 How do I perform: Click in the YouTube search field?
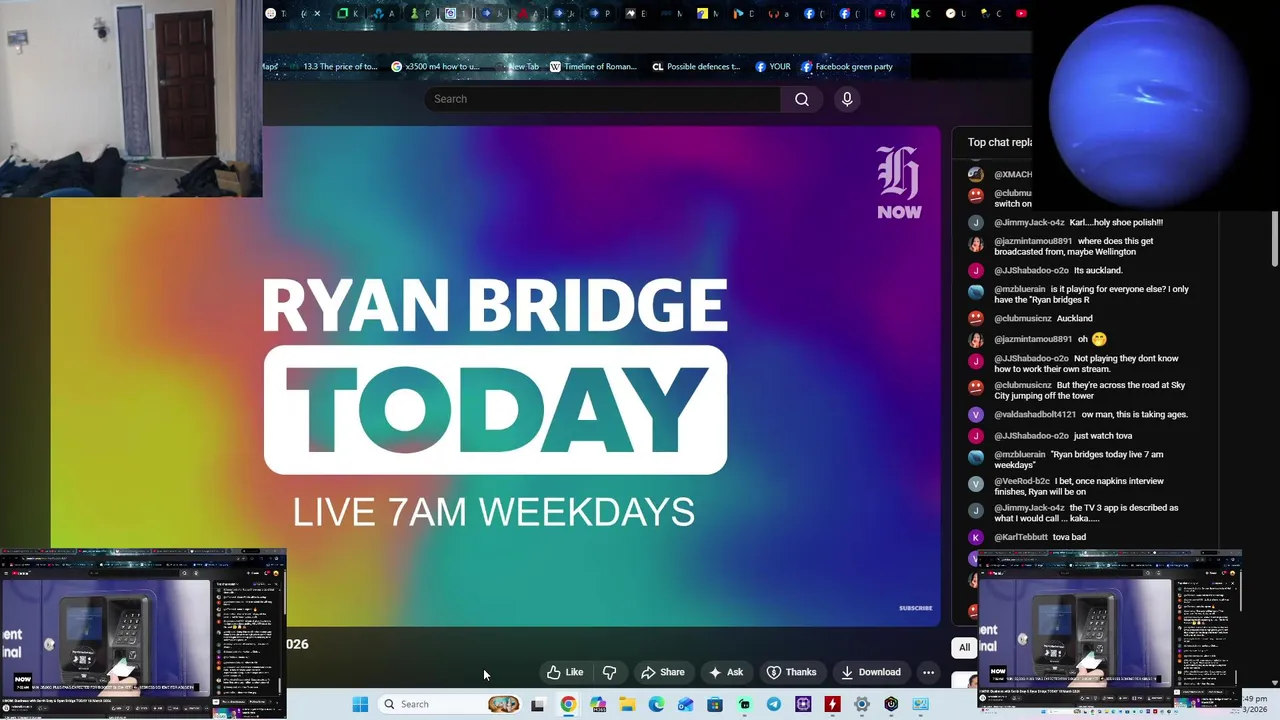[x=602, y=99]
